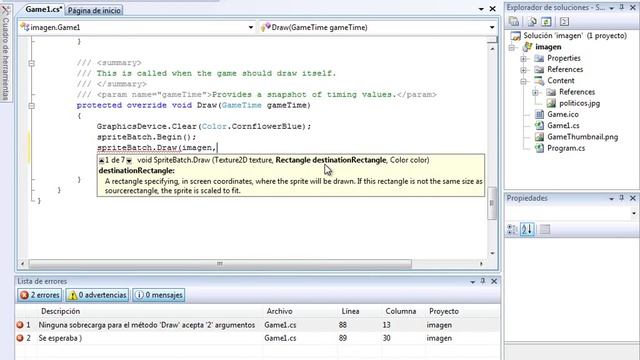Click the view code icon in Solution Explorer
This screenshot has height=360, width=640.
click(x=564, y=21)
